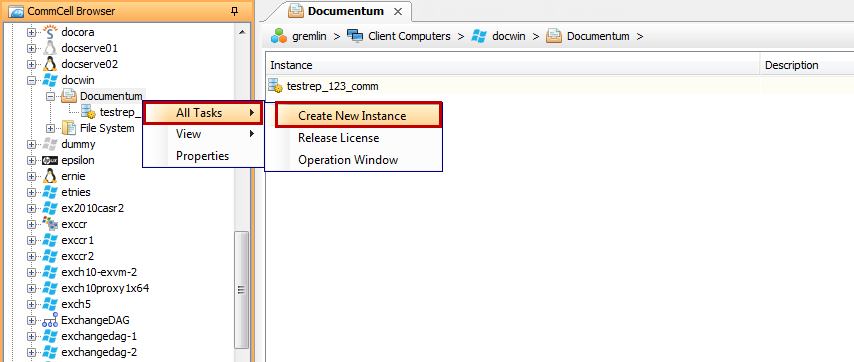
Task: Select the ex2010casr2 tree label
Action: click(93, 208)
